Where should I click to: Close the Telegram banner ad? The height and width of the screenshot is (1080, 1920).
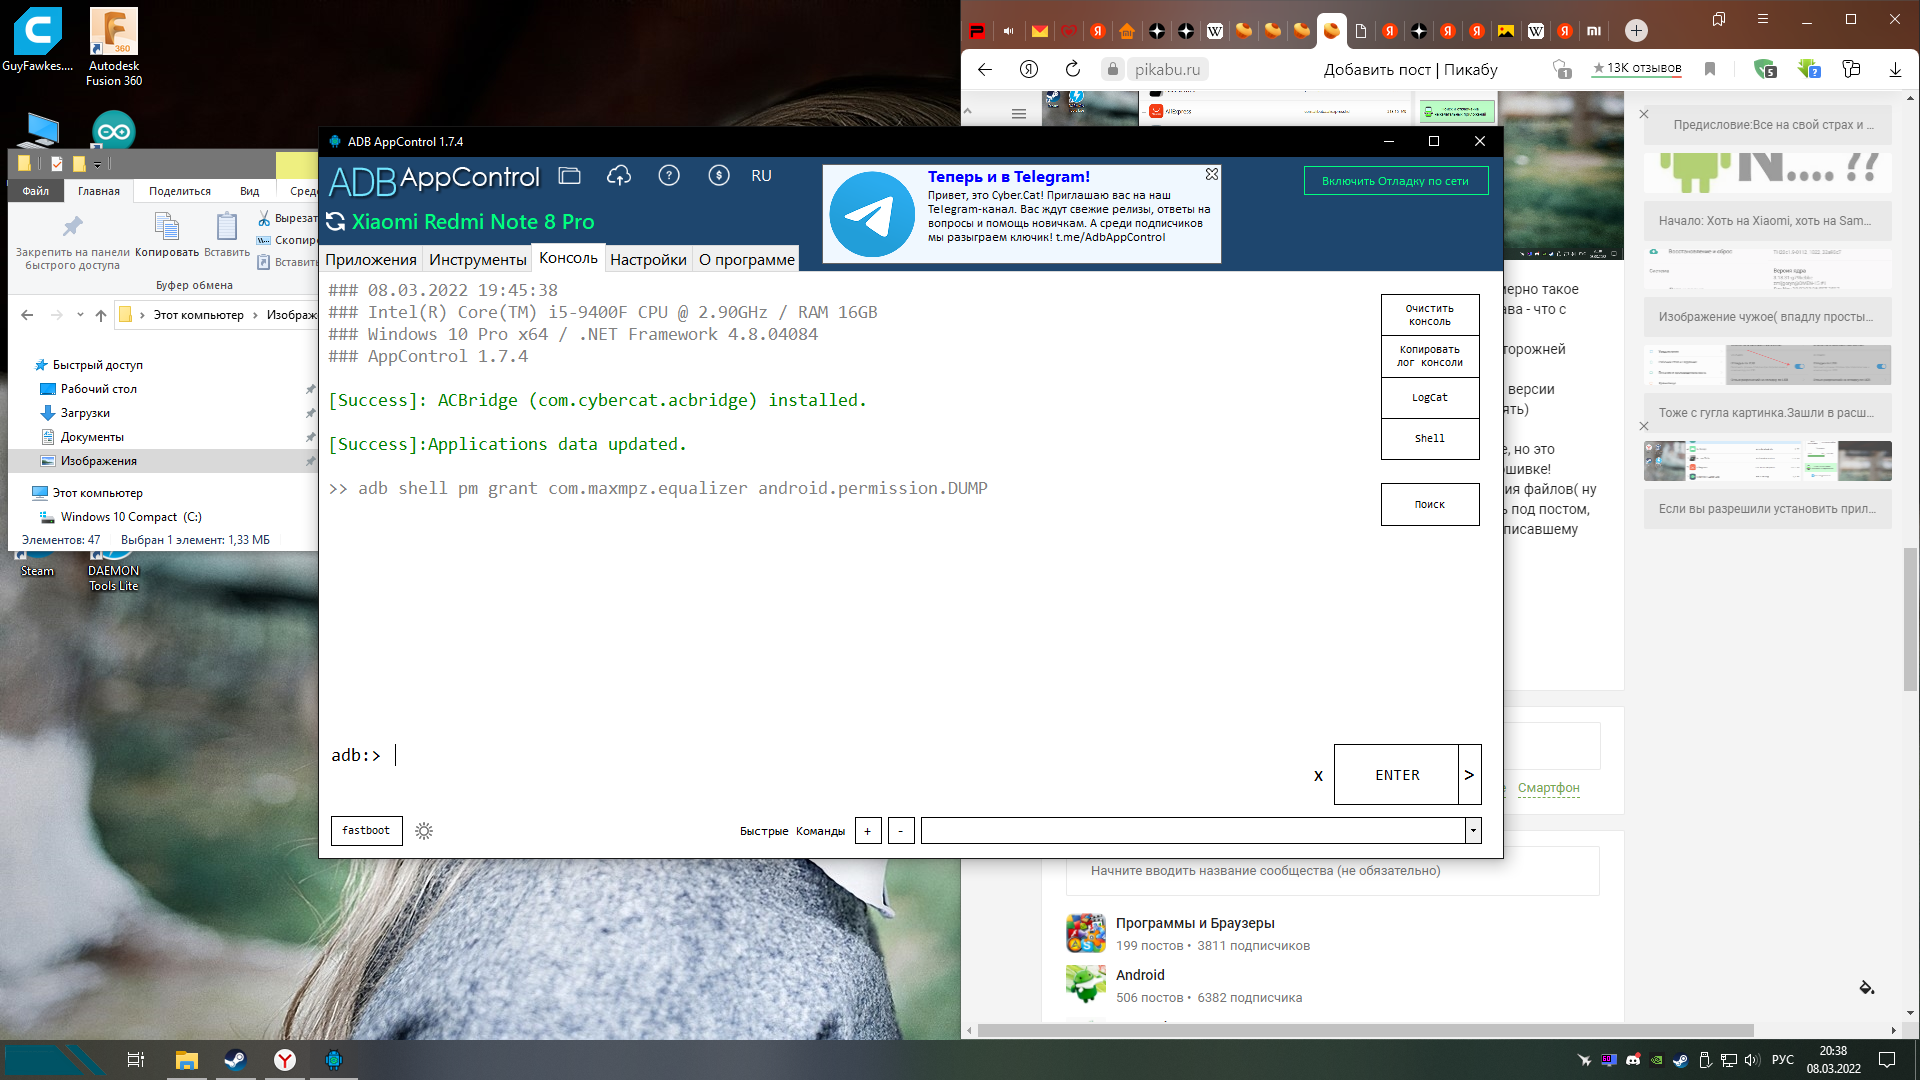click(1211, 174)
